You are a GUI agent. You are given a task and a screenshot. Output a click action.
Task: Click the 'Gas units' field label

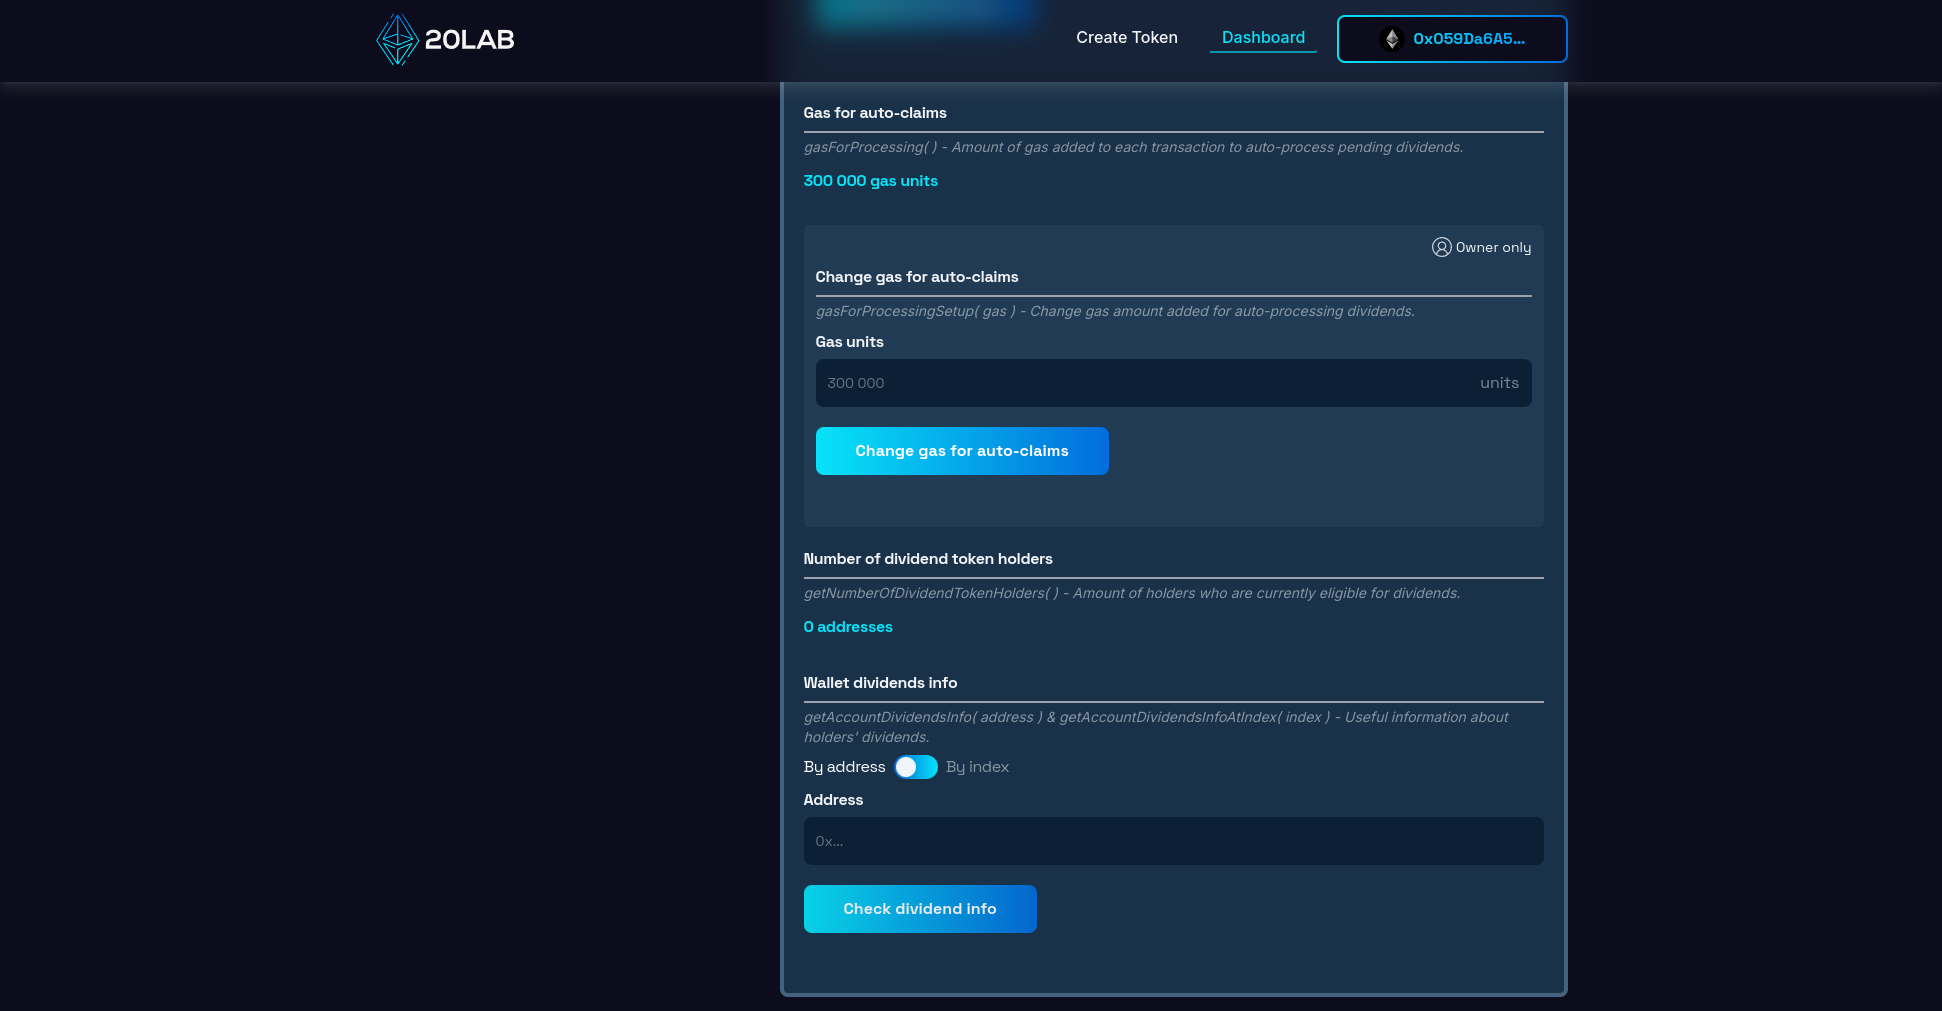pyautogui.click(x=850, y=342)
